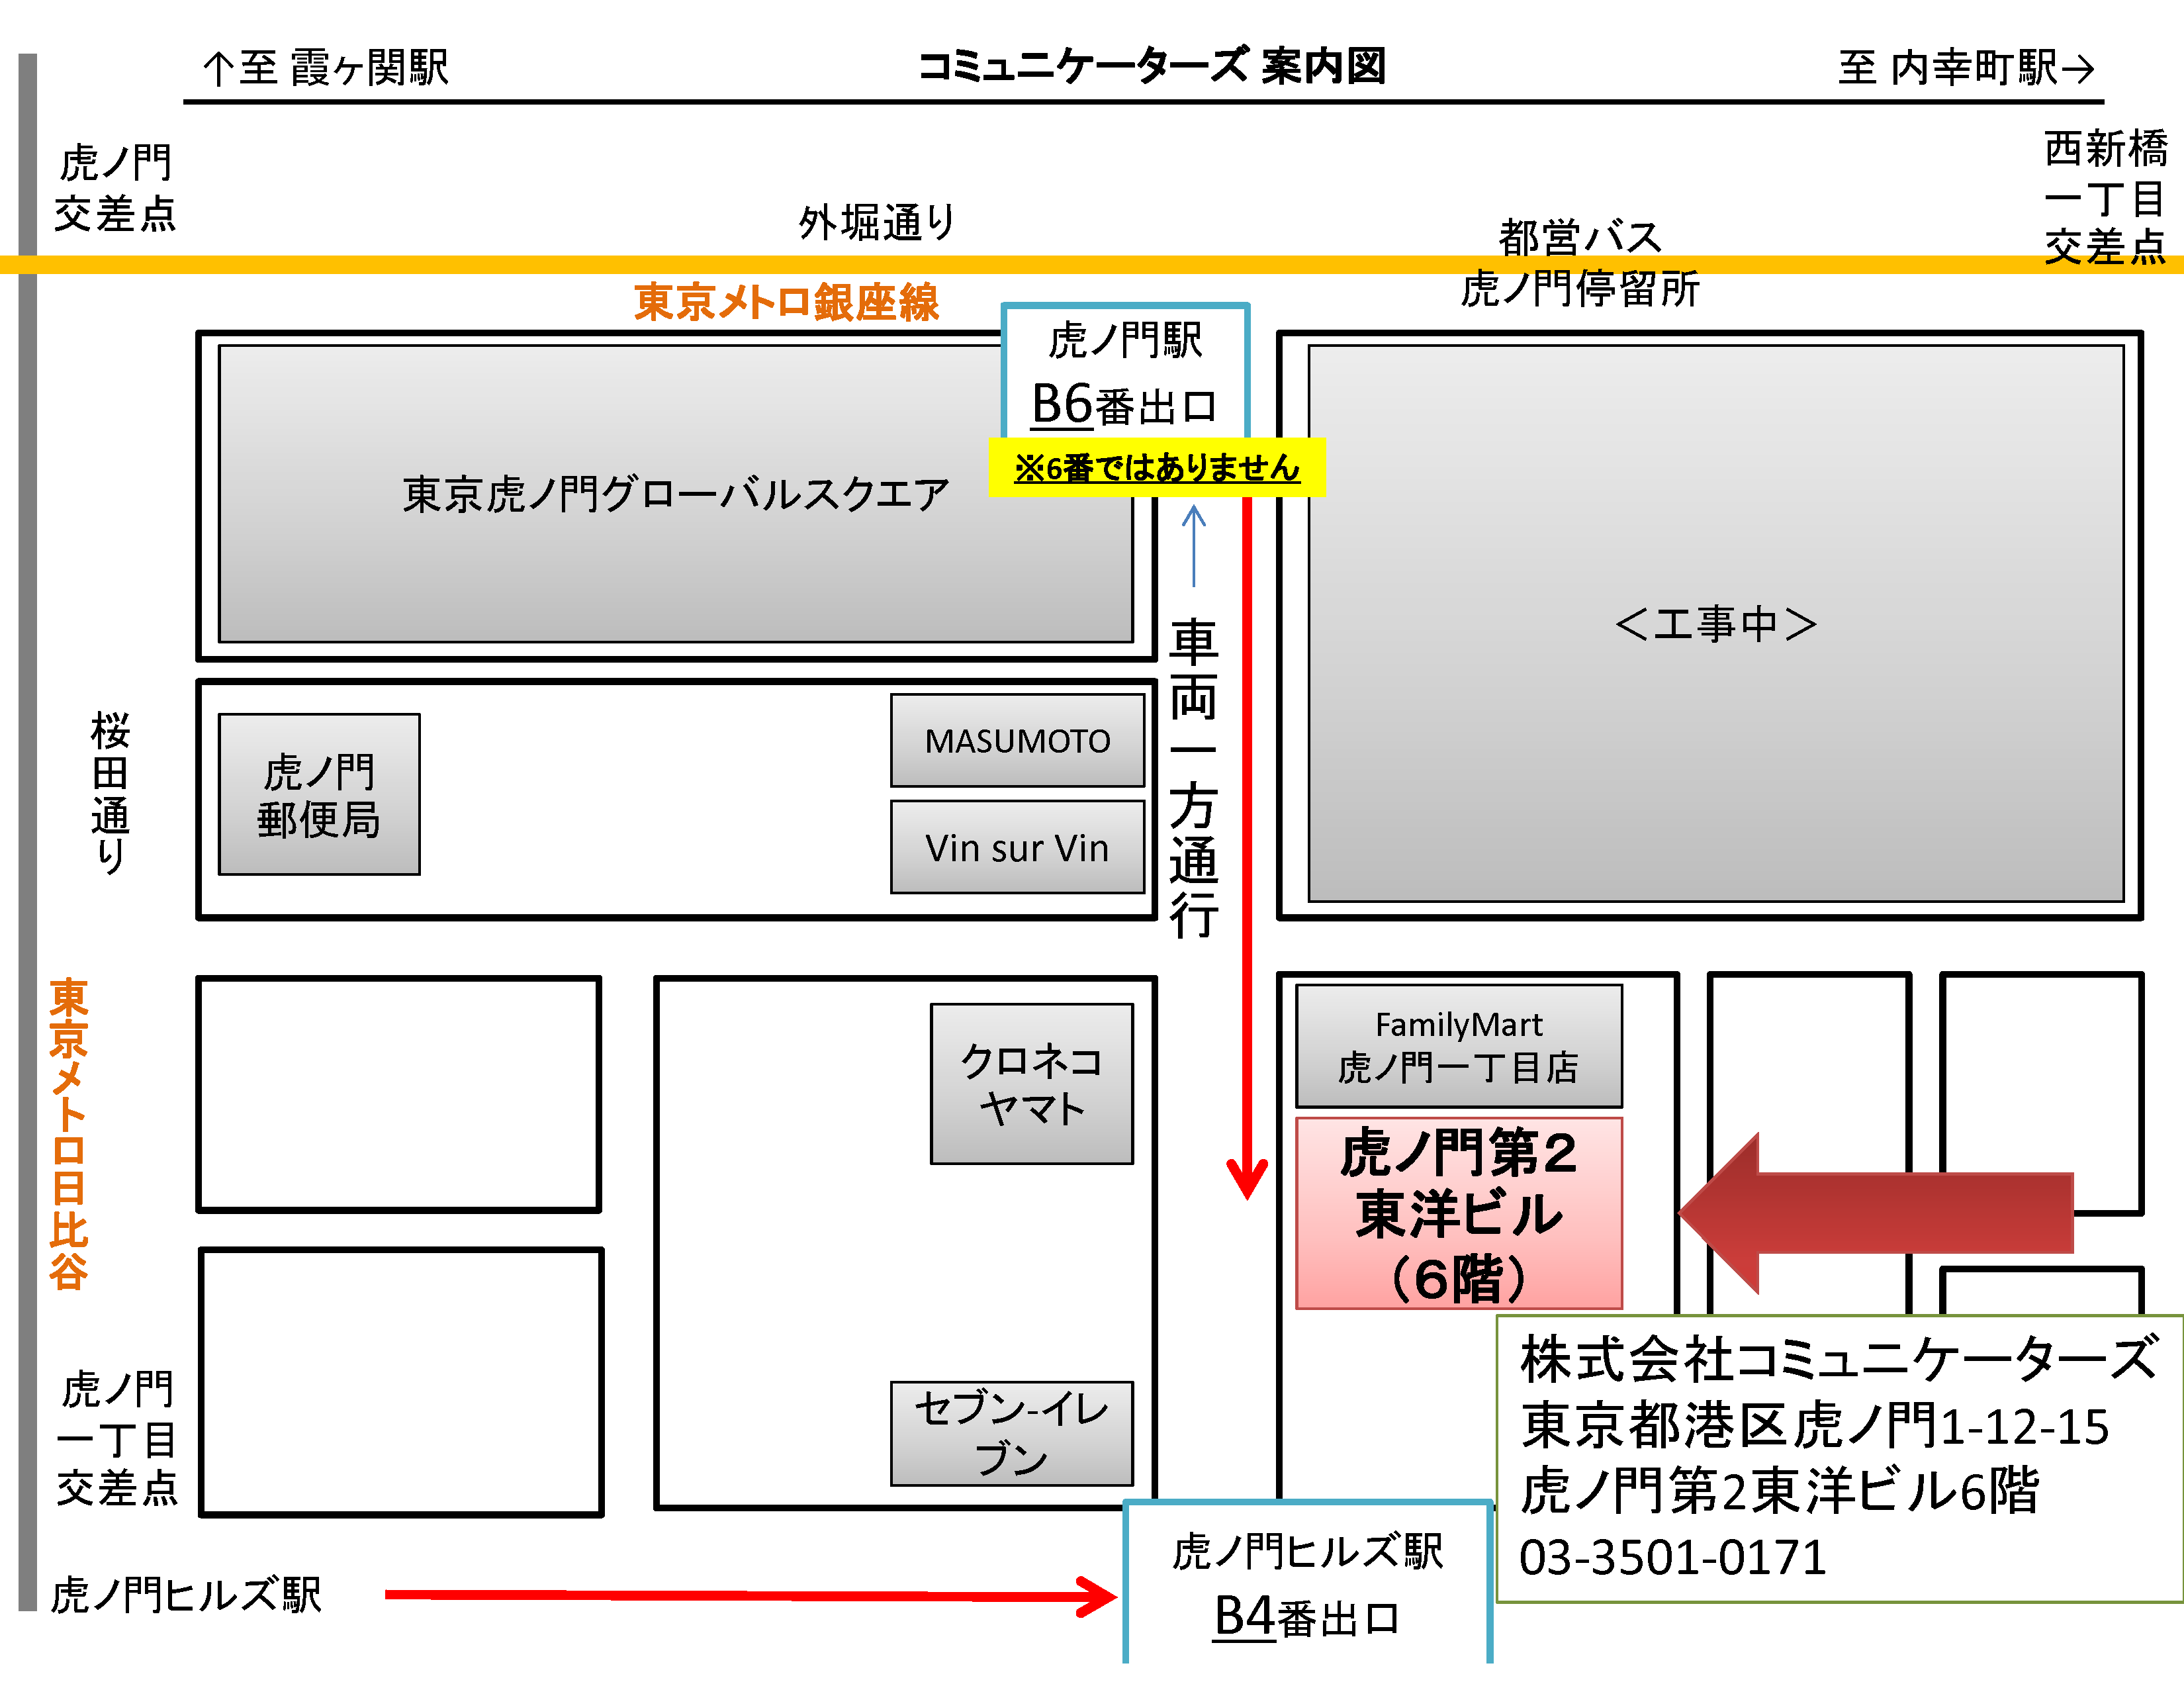Click the blue one-way traffic arrow
Screen dimensions: 2184x1688
[1194, 545]
